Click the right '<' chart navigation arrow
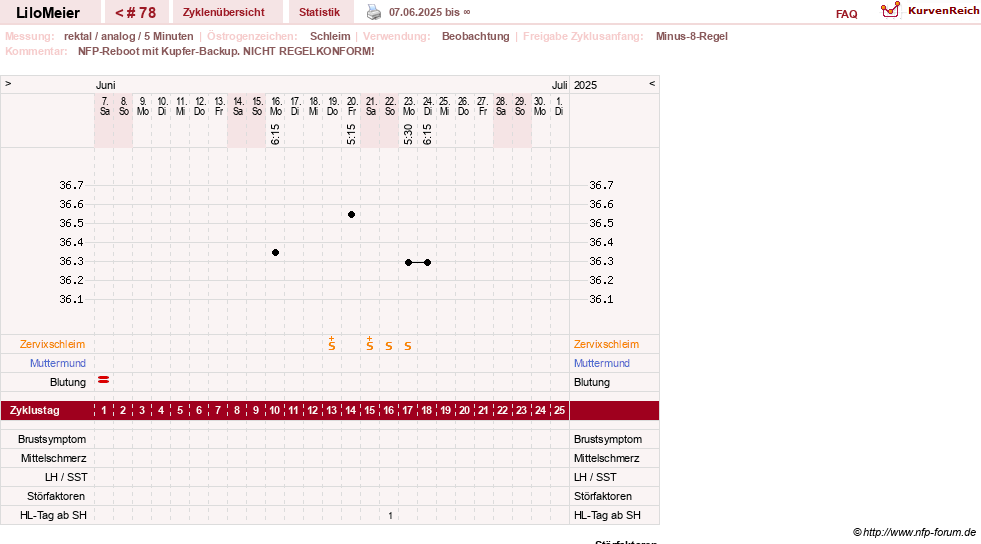This screenshot has width=981, height=544. tap(652, 83)
